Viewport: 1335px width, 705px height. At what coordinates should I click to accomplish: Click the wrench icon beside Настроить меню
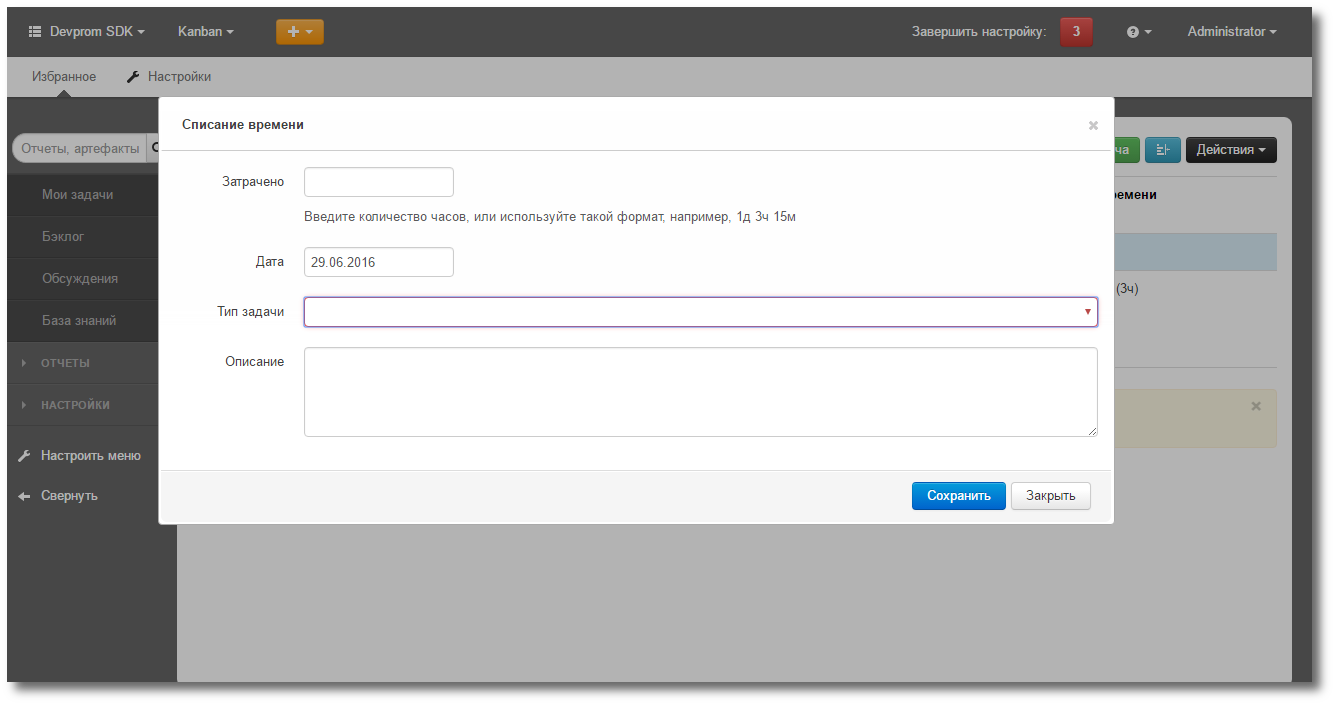pyautogui.click(x=25, y=456)
